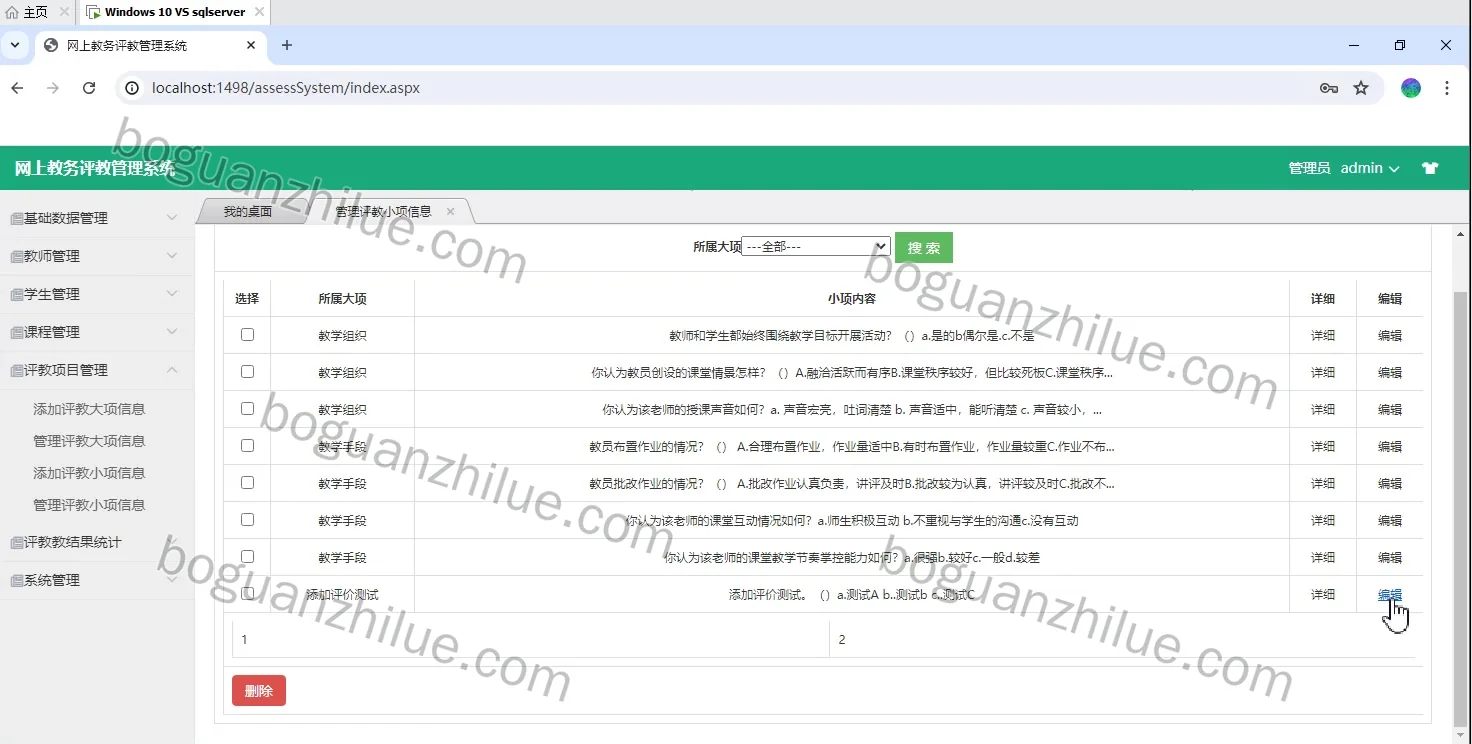Open saved passwords key icon

tap(1328, 88)
